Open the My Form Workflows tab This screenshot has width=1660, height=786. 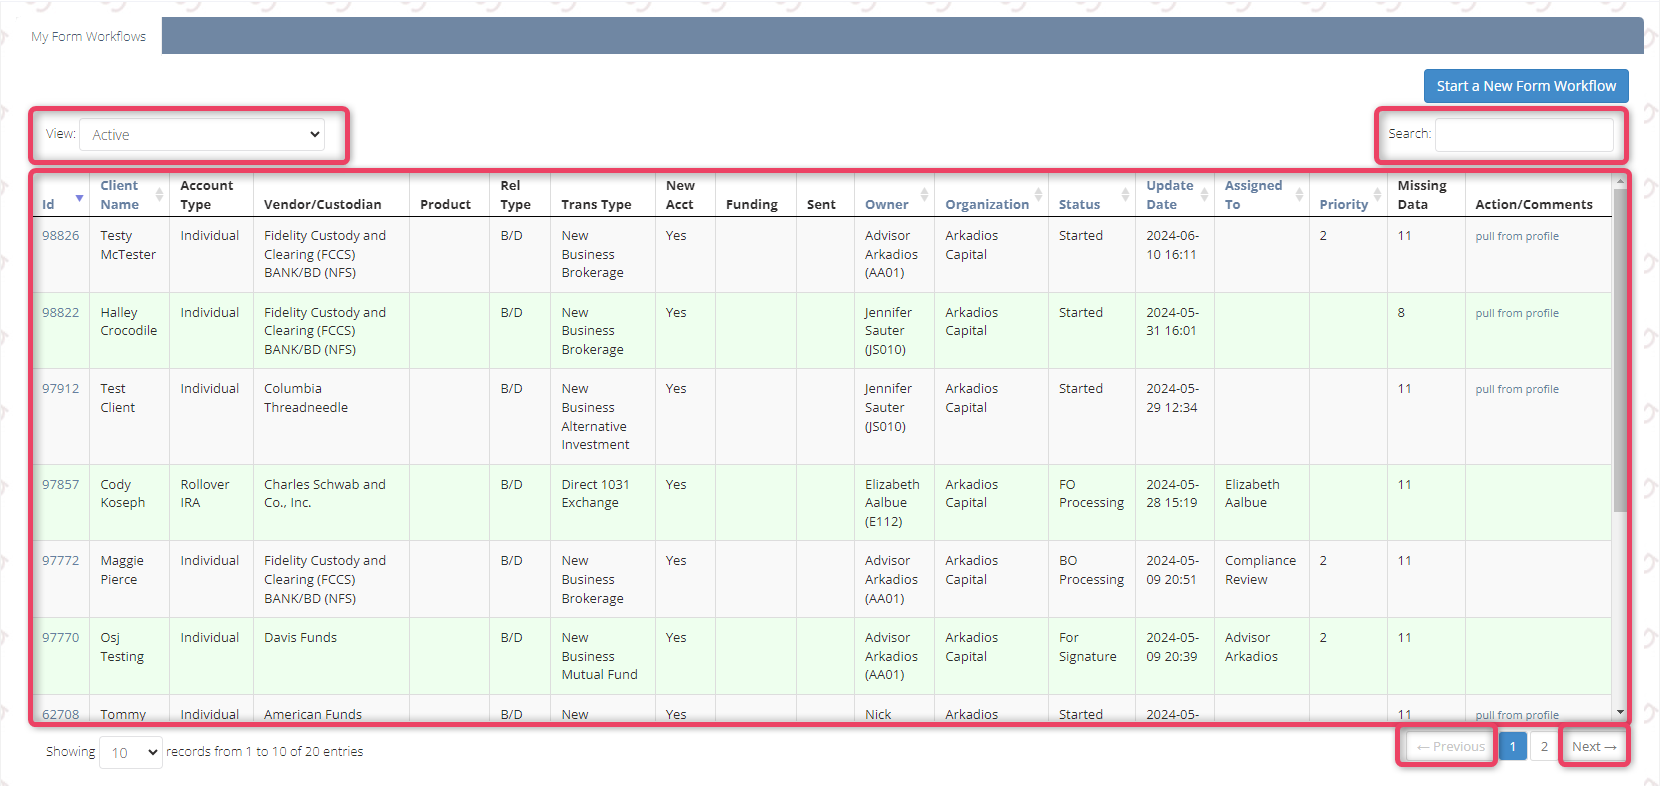[88, 36]
